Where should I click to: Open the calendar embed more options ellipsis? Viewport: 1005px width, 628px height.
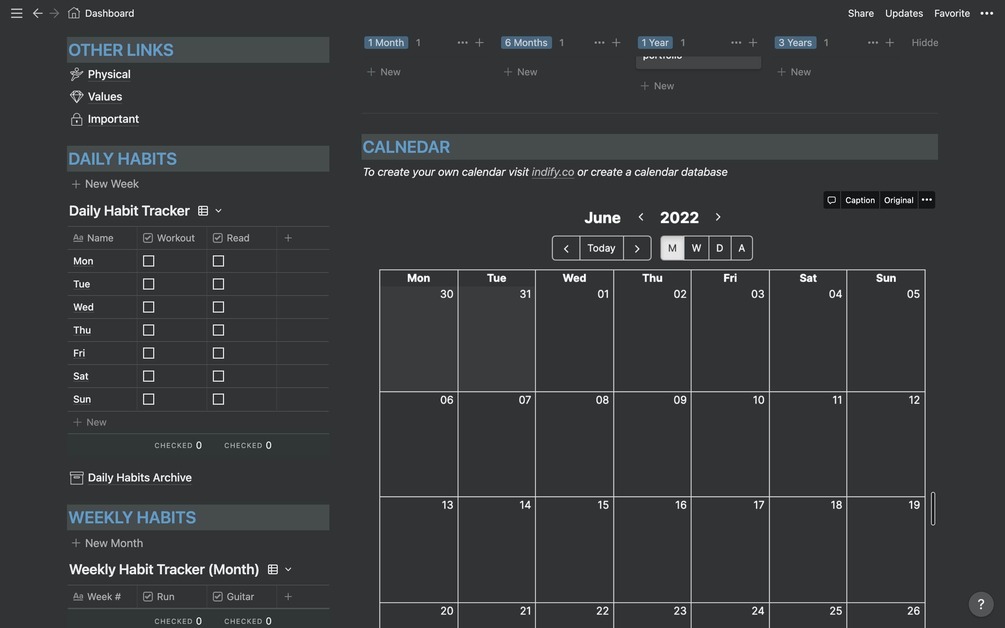point(927,200)
